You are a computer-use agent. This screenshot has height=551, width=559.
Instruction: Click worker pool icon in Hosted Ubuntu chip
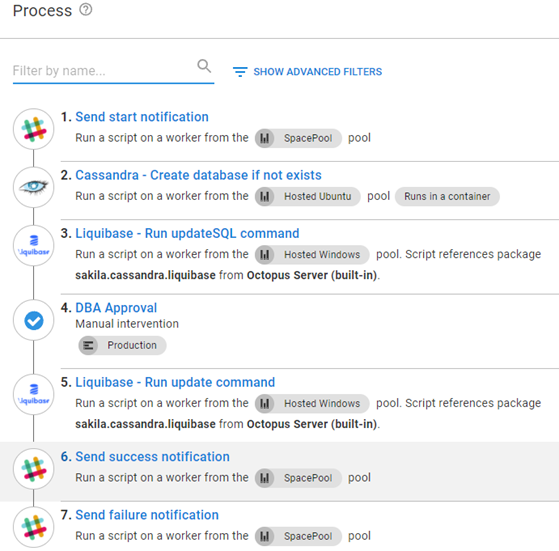[x=265, y=196]
